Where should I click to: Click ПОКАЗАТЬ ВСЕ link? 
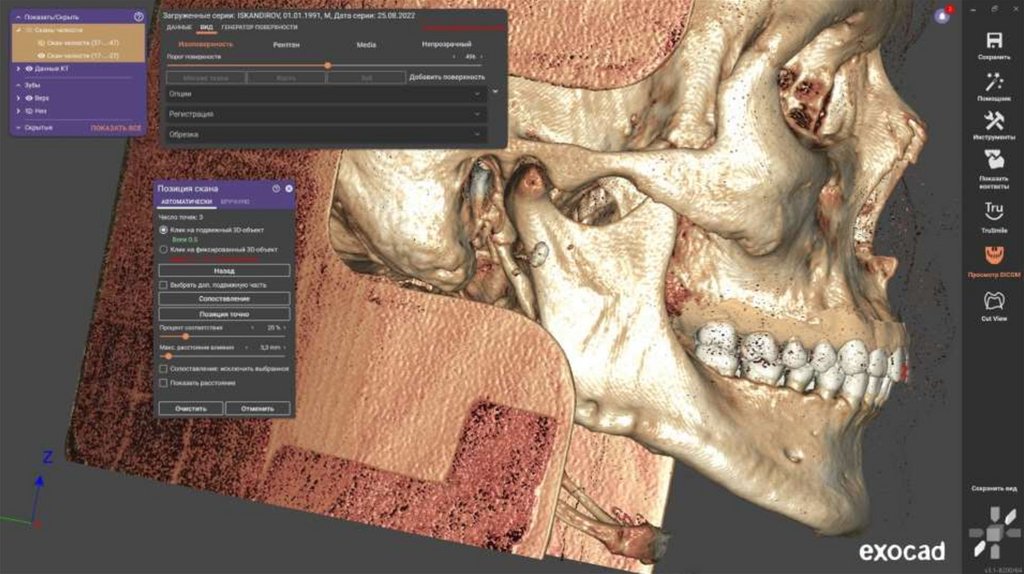[x=116, y=128]
